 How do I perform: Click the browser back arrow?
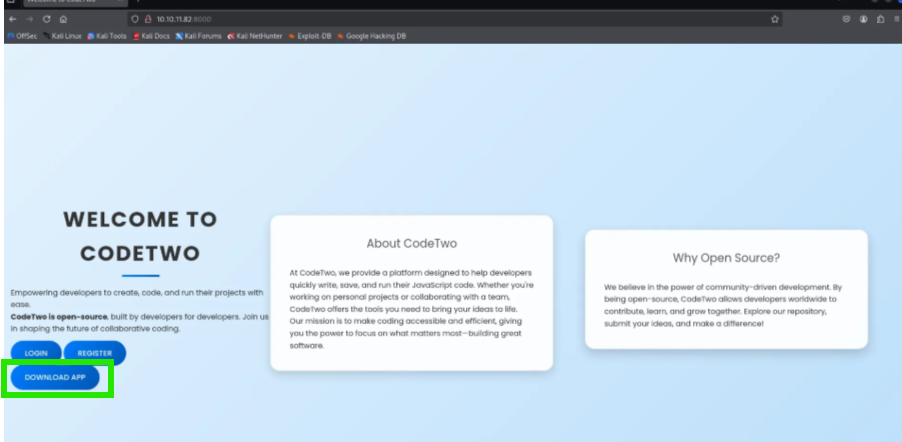coord(13,19)
